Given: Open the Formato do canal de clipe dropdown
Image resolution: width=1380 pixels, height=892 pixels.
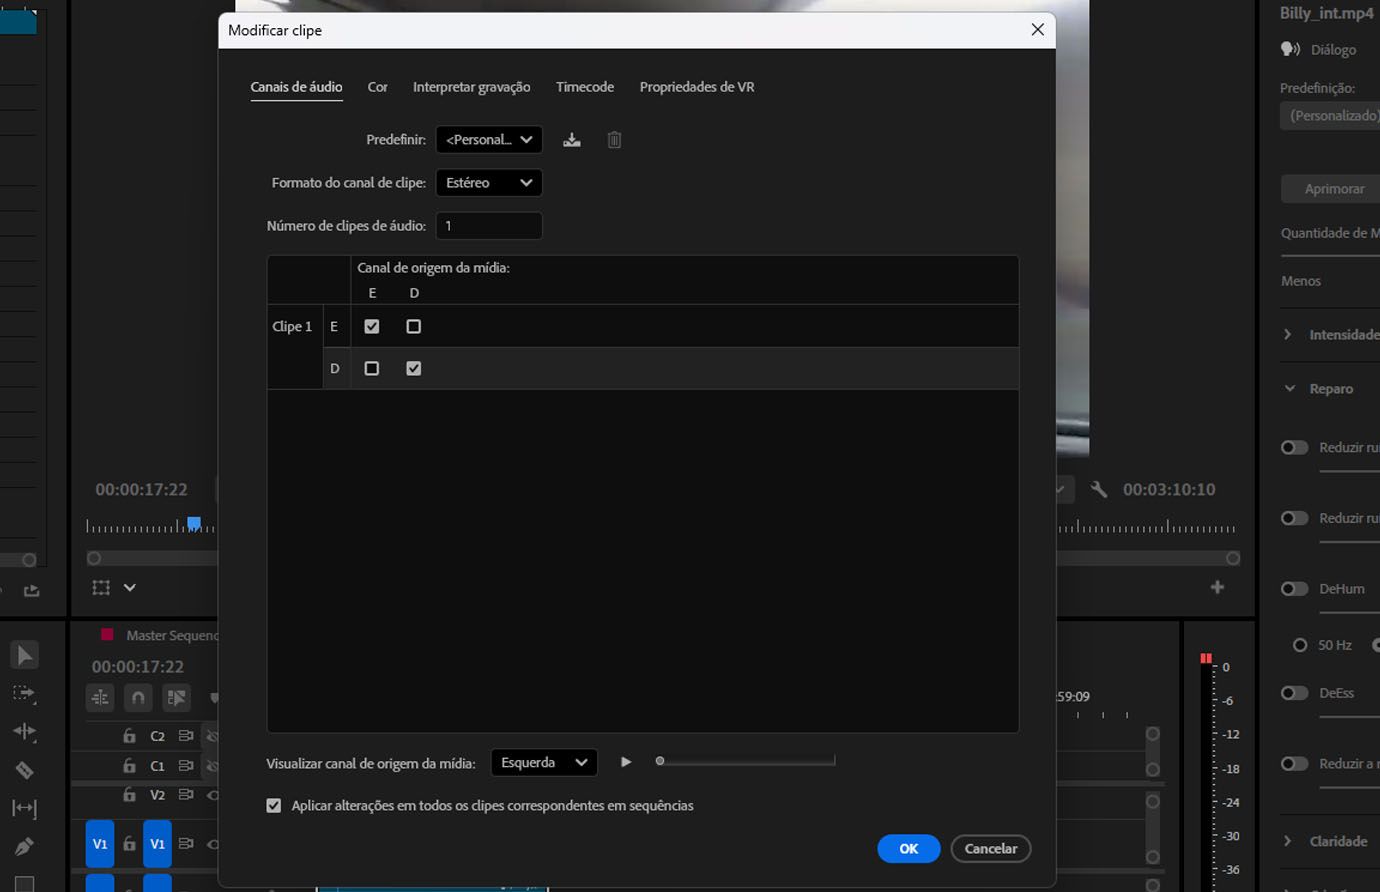Looking at the screenshot, I should pyautogui.click(x=488, y=183).
